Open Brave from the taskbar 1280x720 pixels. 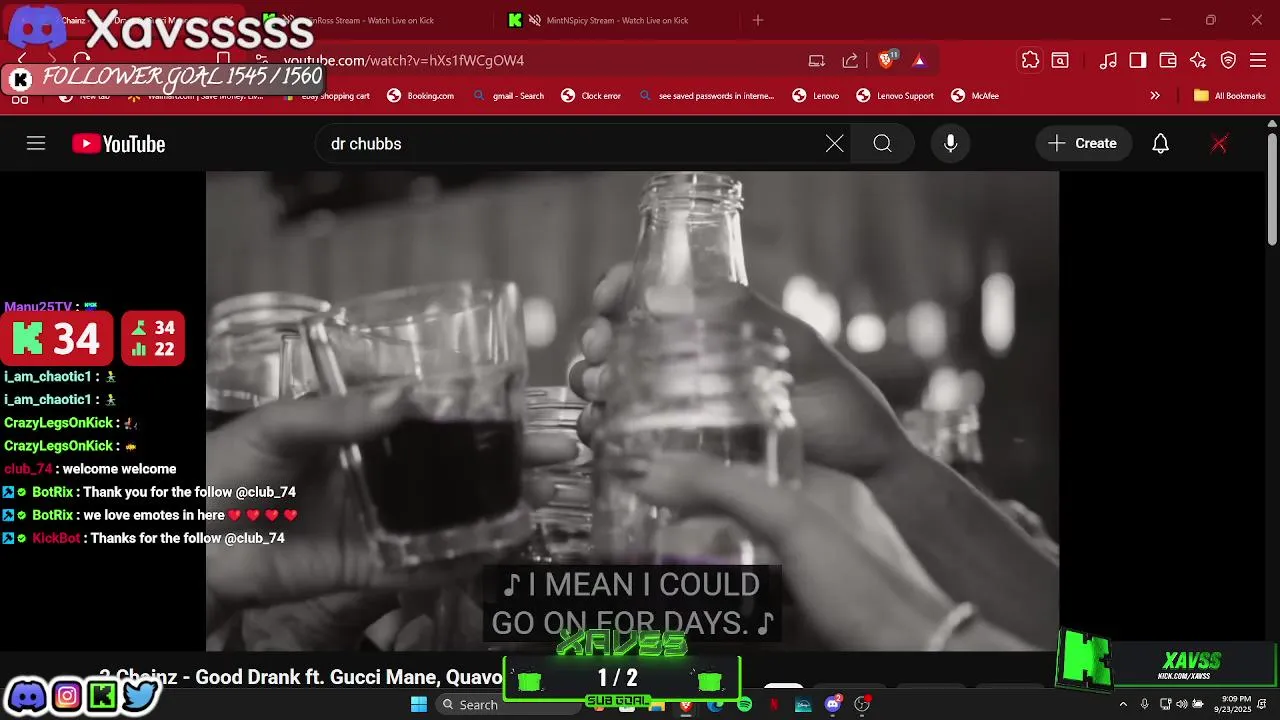coord(685,705)
